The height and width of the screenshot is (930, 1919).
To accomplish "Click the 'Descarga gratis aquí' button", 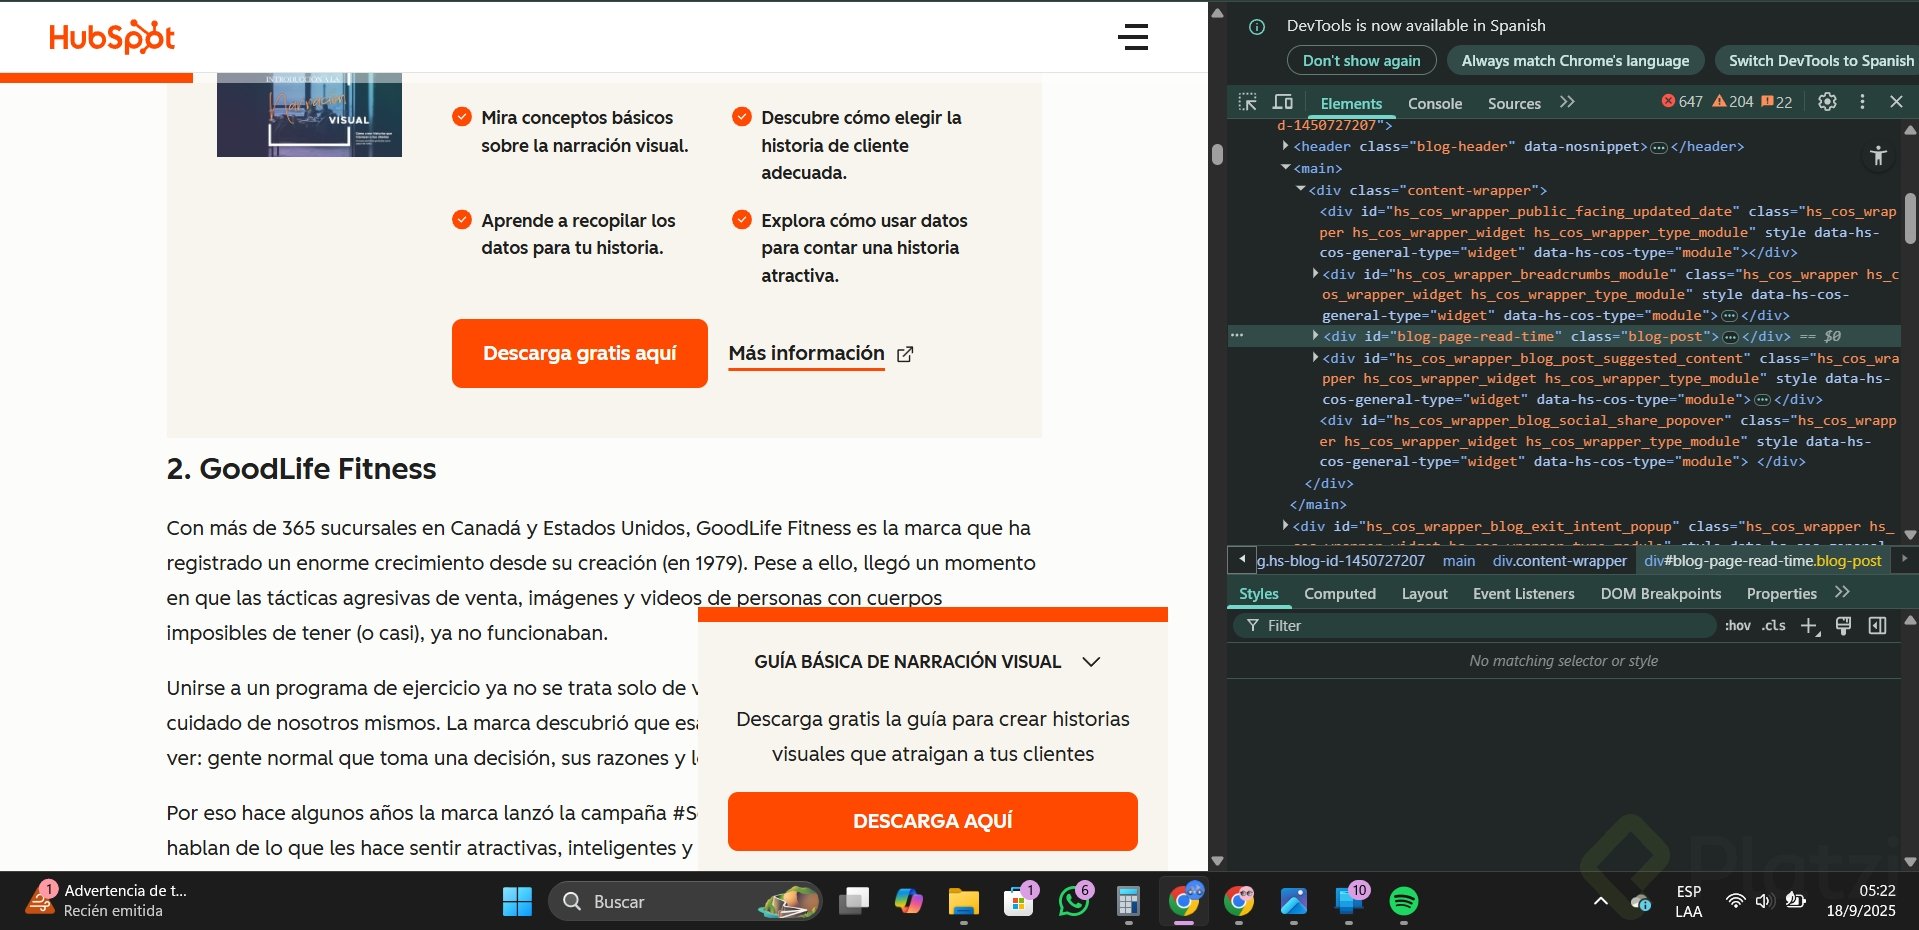I will (x=580, y=353).
